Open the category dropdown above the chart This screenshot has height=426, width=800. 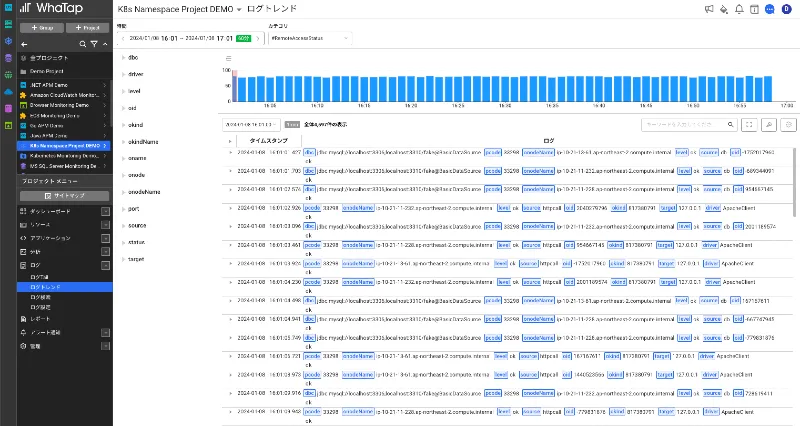tap(310, 38)
